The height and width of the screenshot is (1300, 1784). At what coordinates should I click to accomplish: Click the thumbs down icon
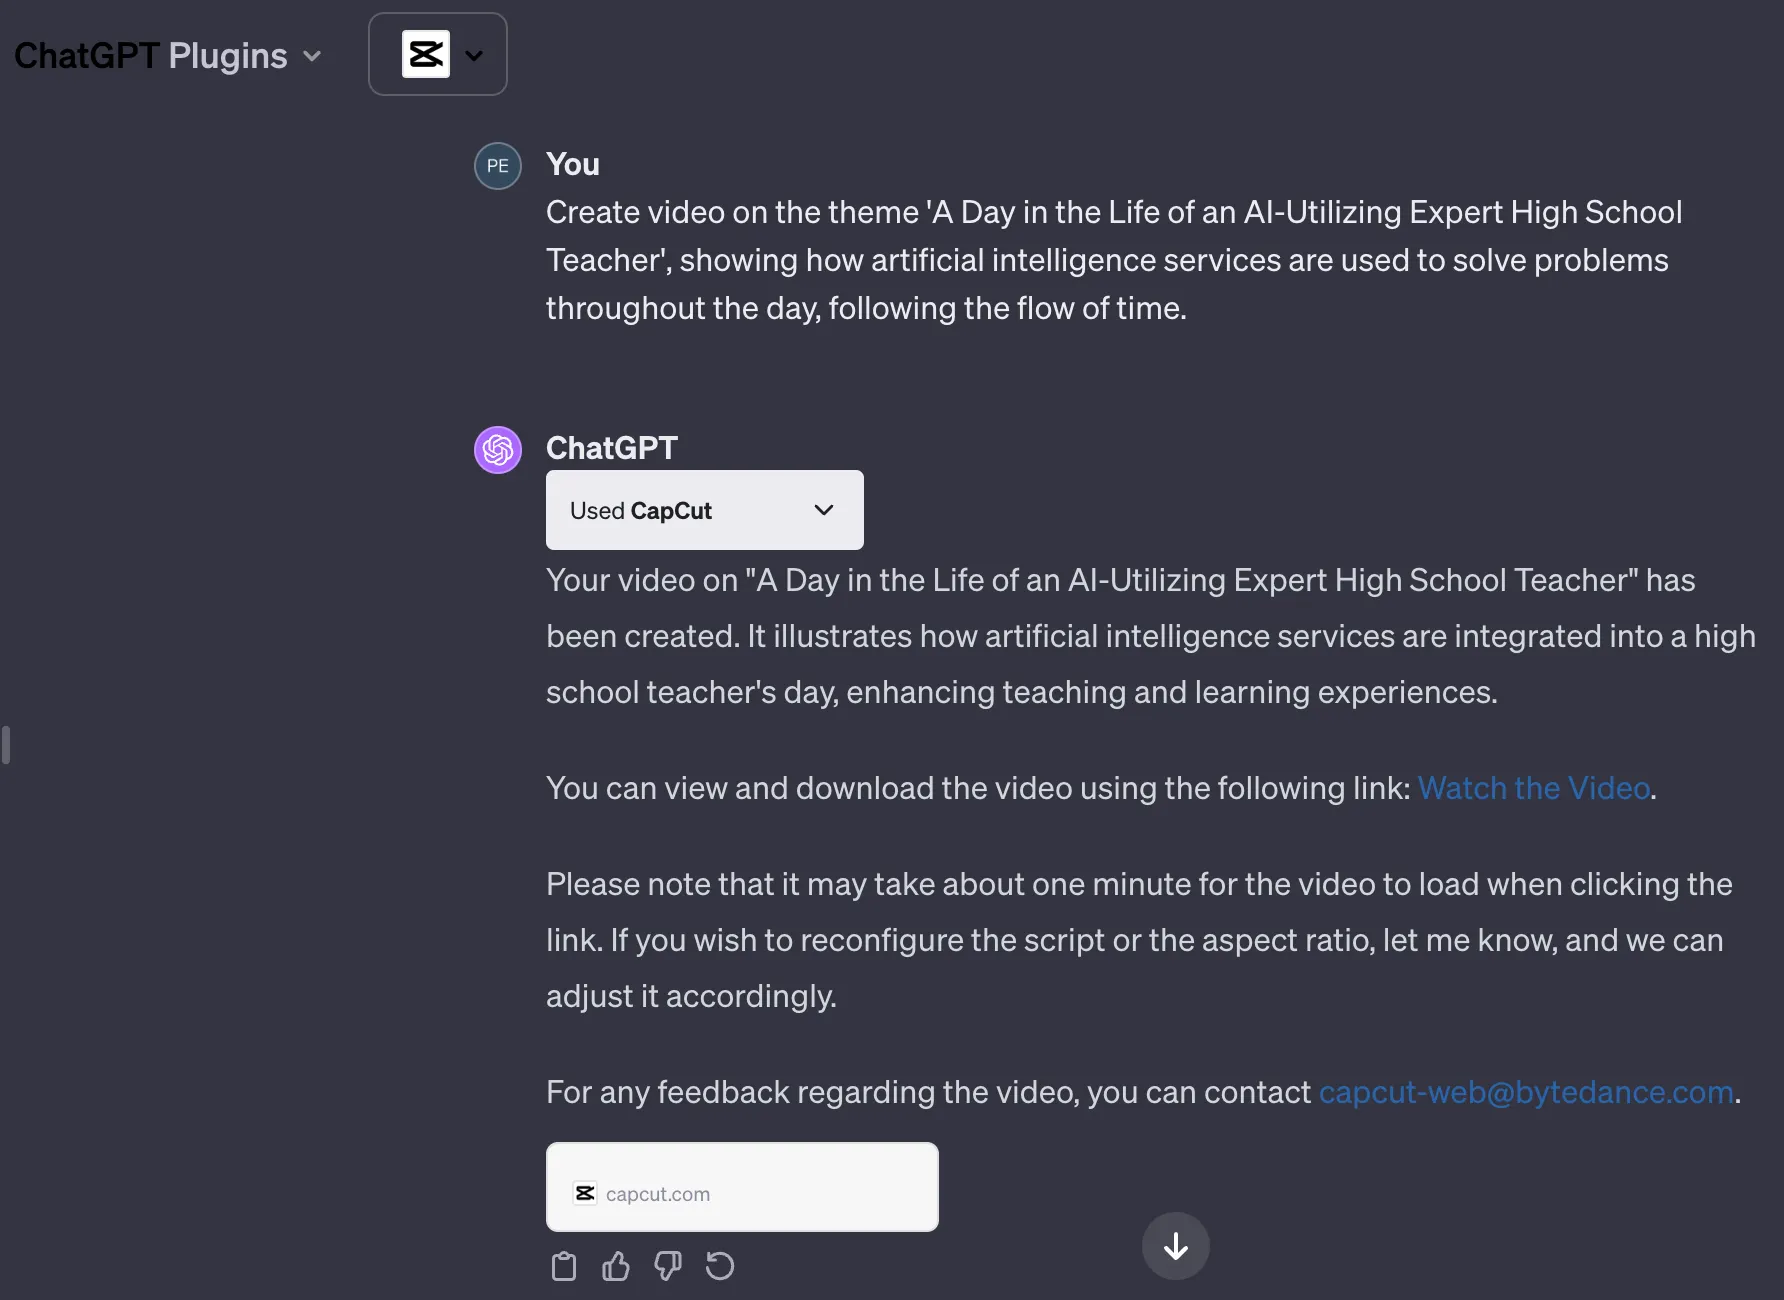(668, 1266)
